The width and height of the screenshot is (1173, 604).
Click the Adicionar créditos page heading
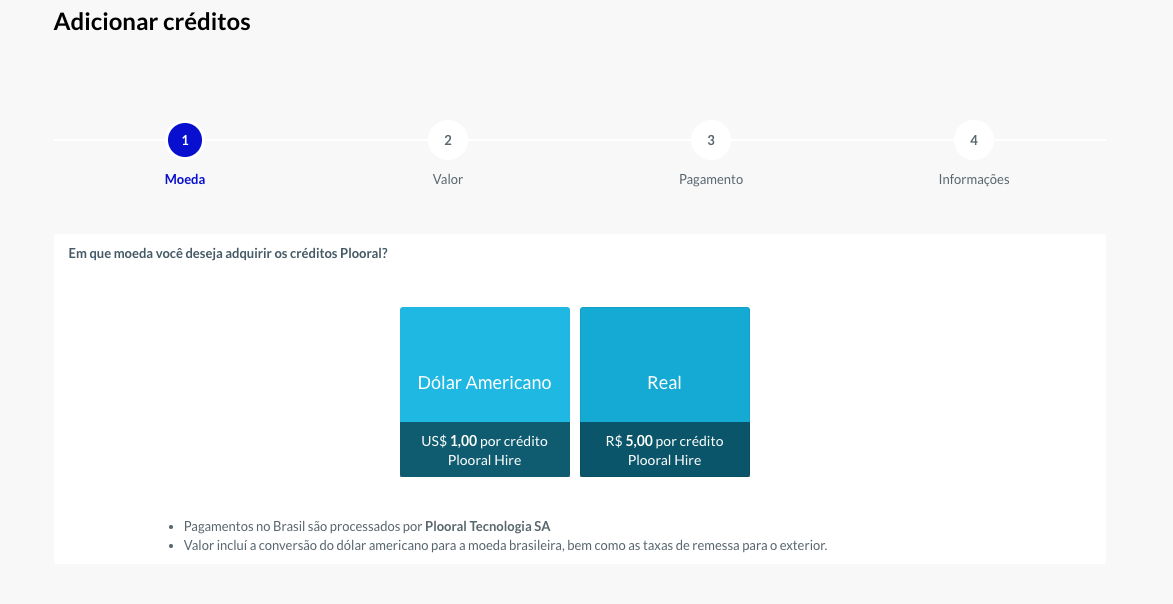tap(152, 22)
